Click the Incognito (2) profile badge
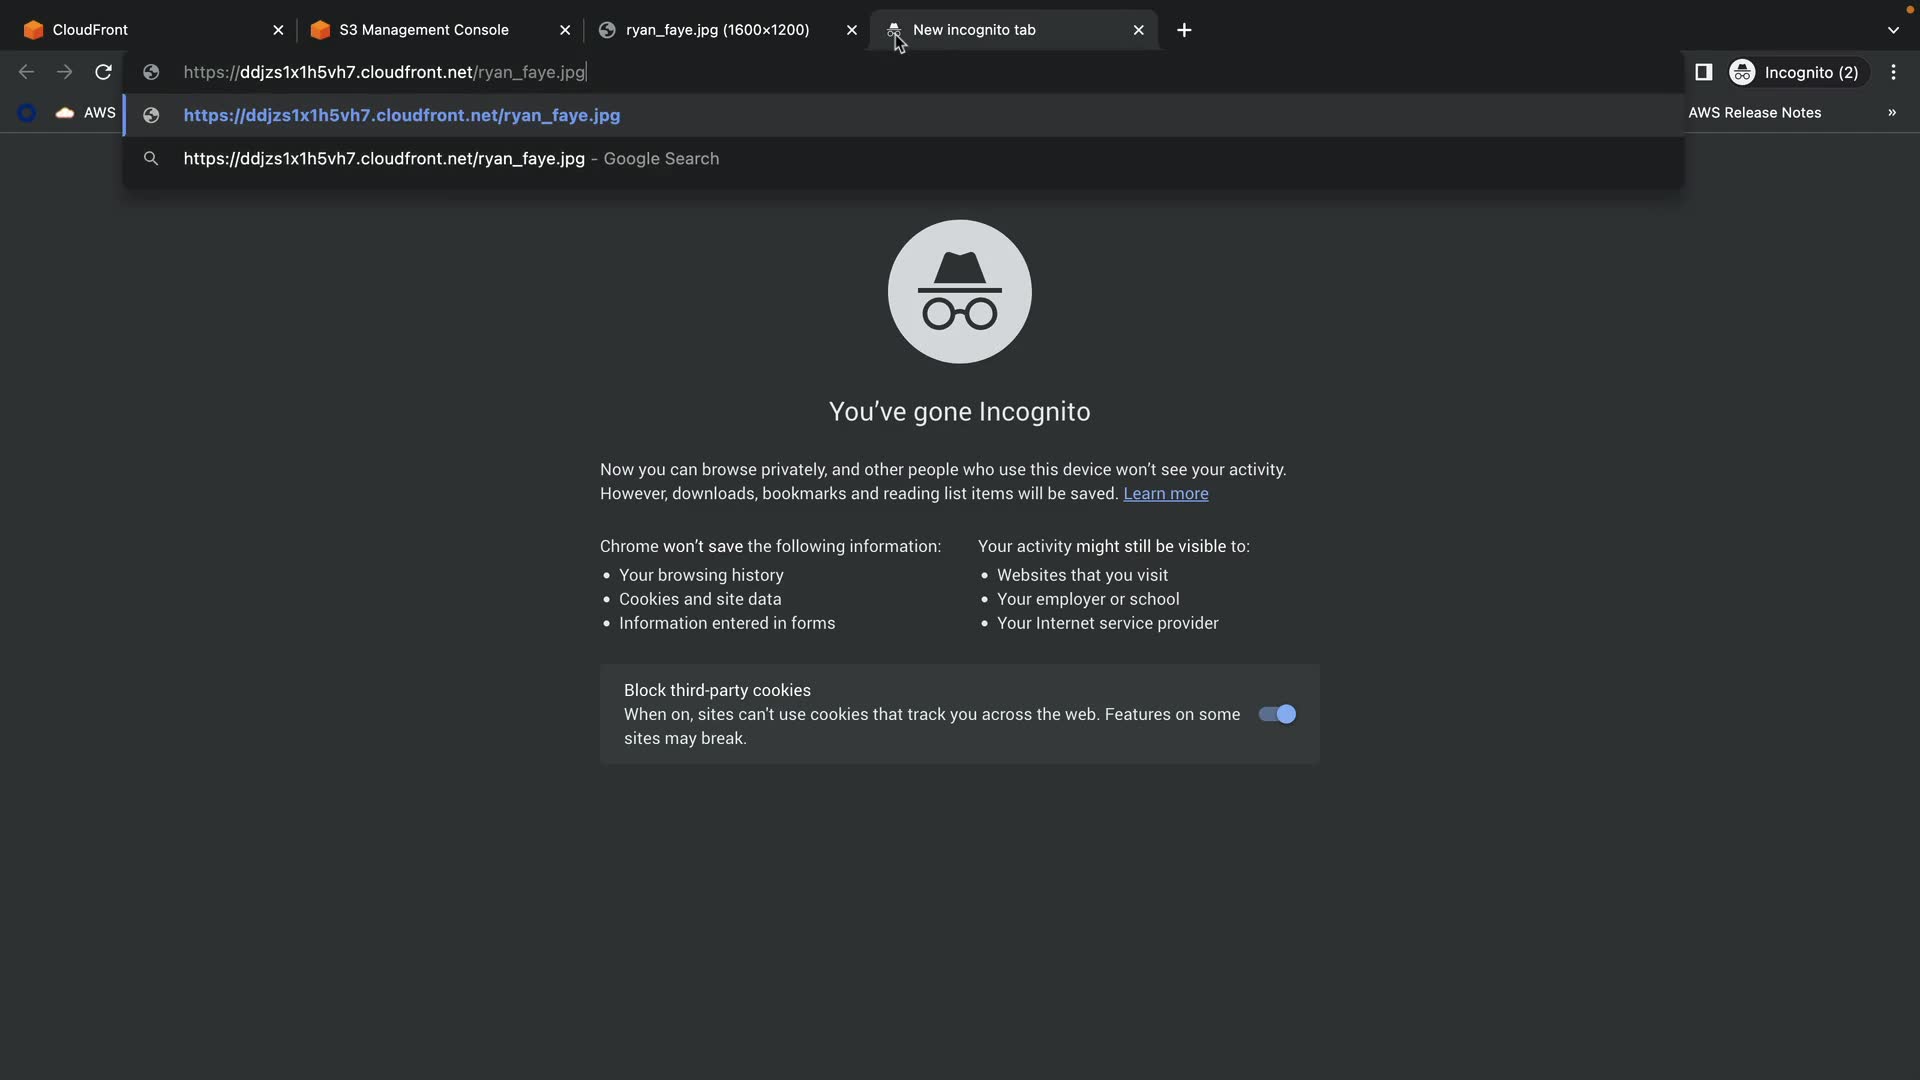Image resolution: width=1920 pixels, height=1080 pixels. coord(1794,72)
